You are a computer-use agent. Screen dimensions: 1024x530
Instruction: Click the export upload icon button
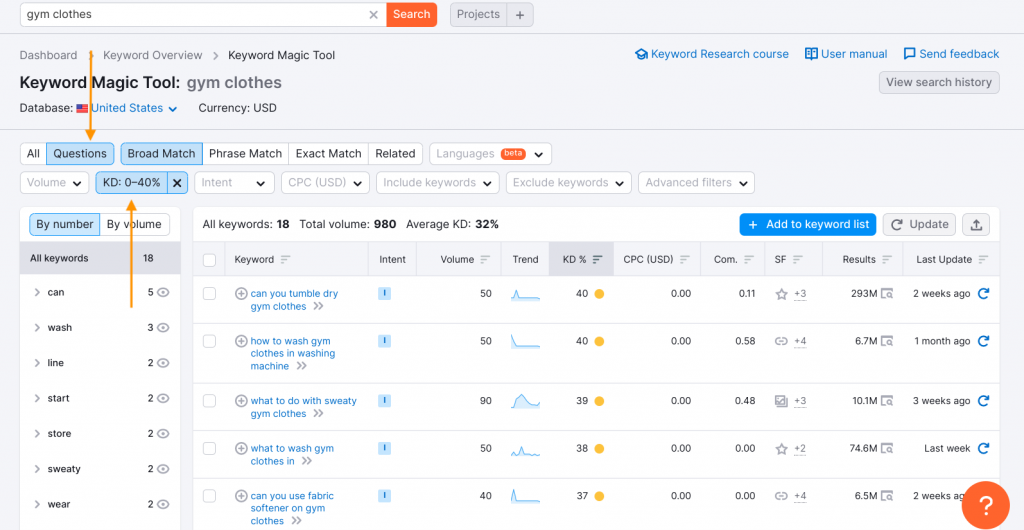[x=976, y=225]
